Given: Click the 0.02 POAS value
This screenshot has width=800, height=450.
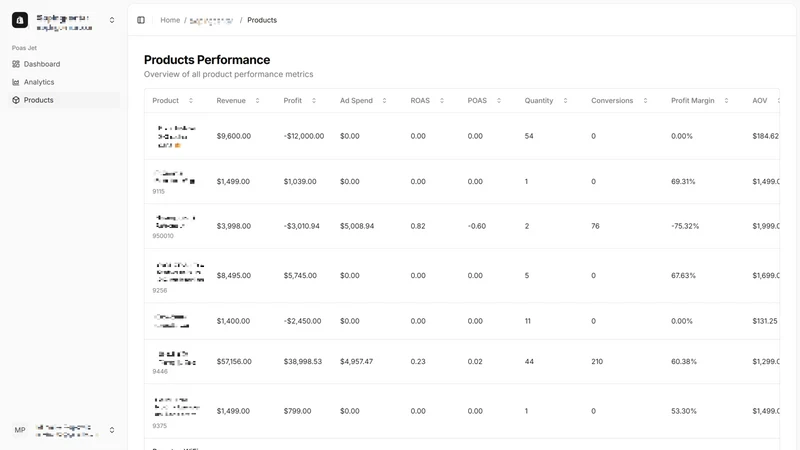Looking at the screenshot, I should tap(475, 361).
